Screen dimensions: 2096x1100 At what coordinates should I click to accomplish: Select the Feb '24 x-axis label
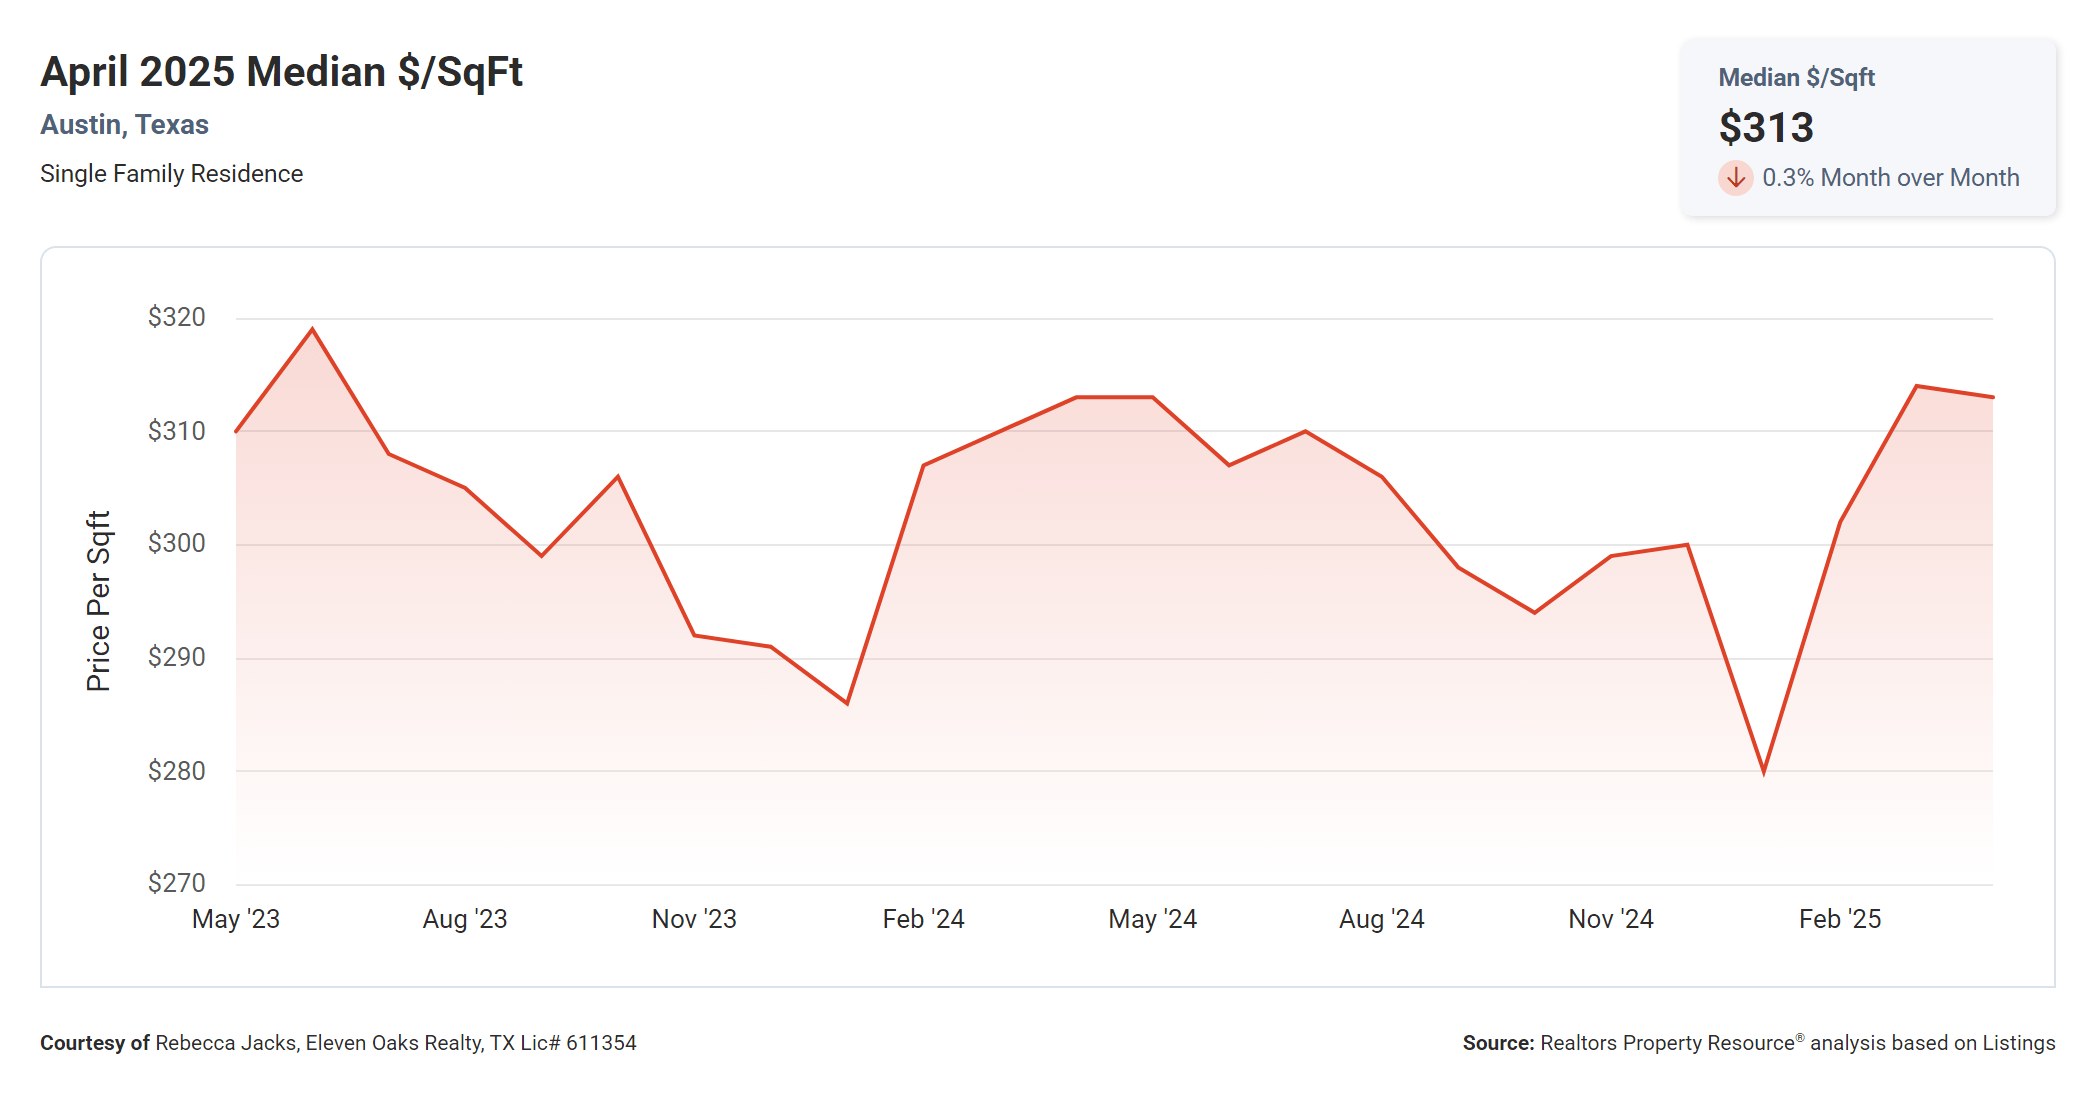coord(923,919)
